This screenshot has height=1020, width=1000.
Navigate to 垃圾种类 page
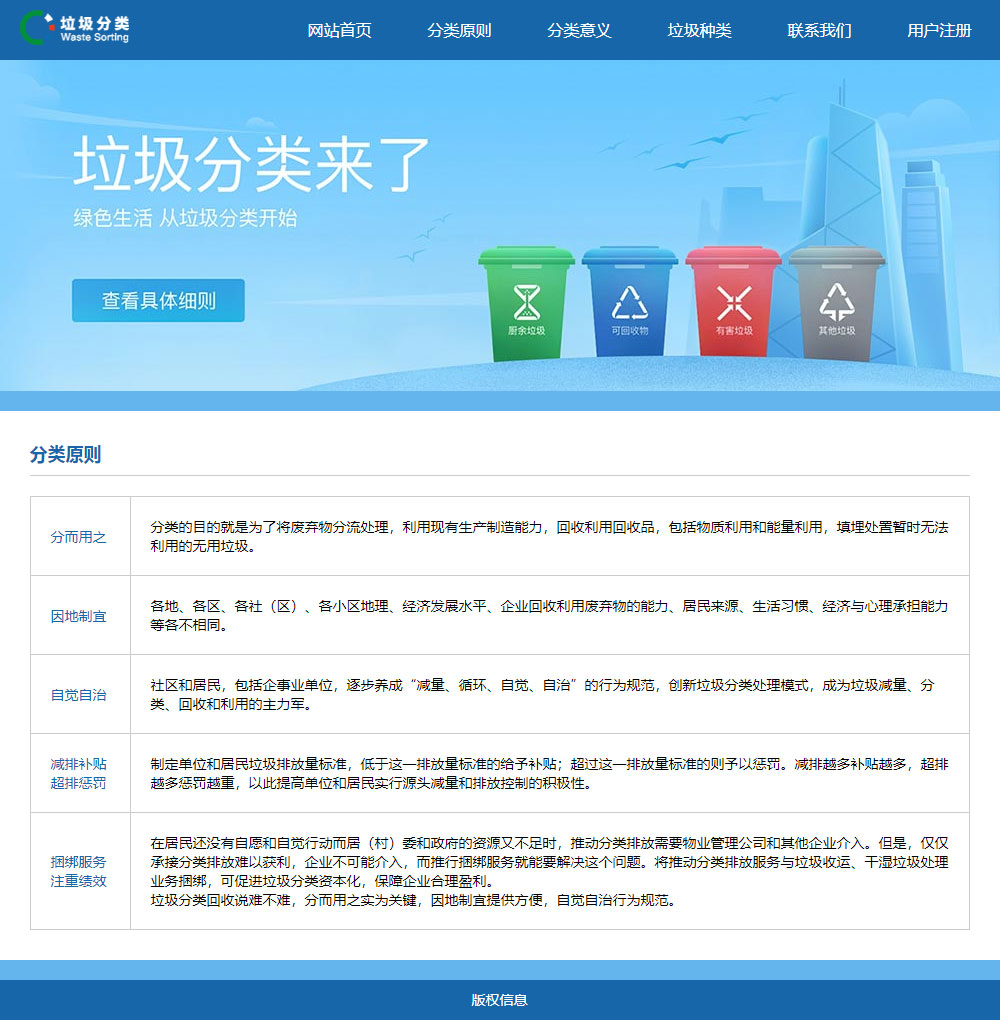[x=699, y=30]
